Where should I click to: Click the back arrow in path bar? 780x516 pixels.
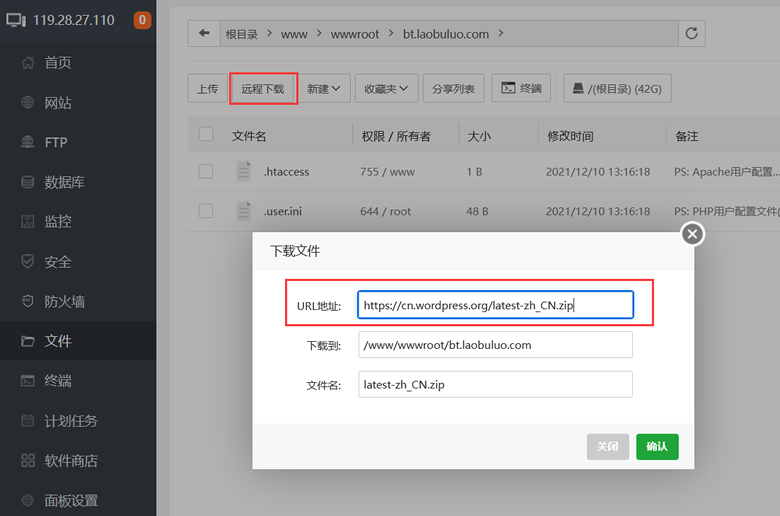[204, 33]
